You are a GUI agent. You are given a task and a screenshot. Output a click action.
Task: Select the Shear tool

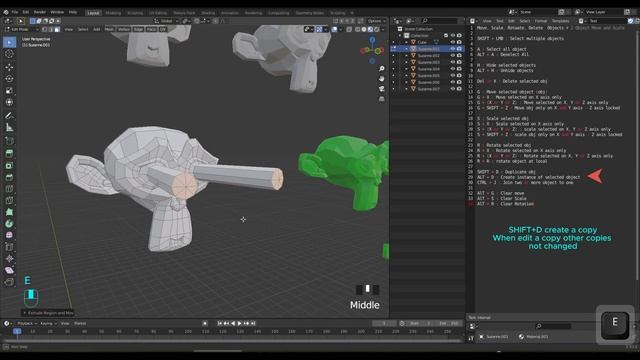click(9, 270)
